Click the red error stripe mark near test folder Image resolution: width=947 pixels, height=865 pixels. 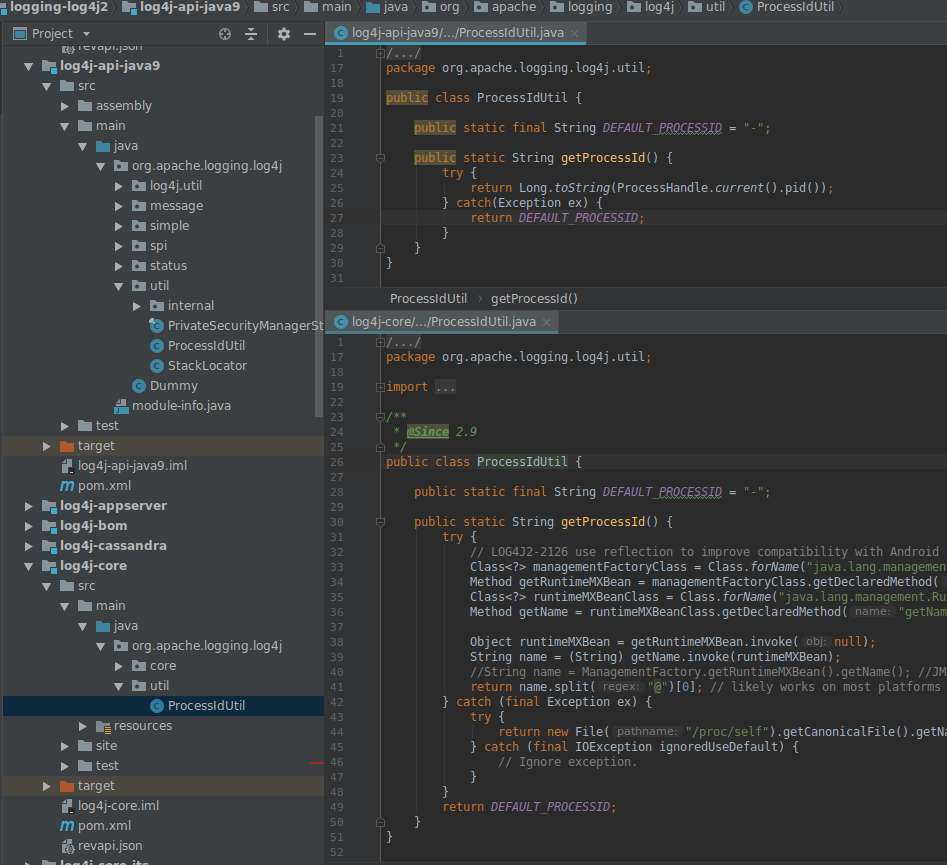316,763
